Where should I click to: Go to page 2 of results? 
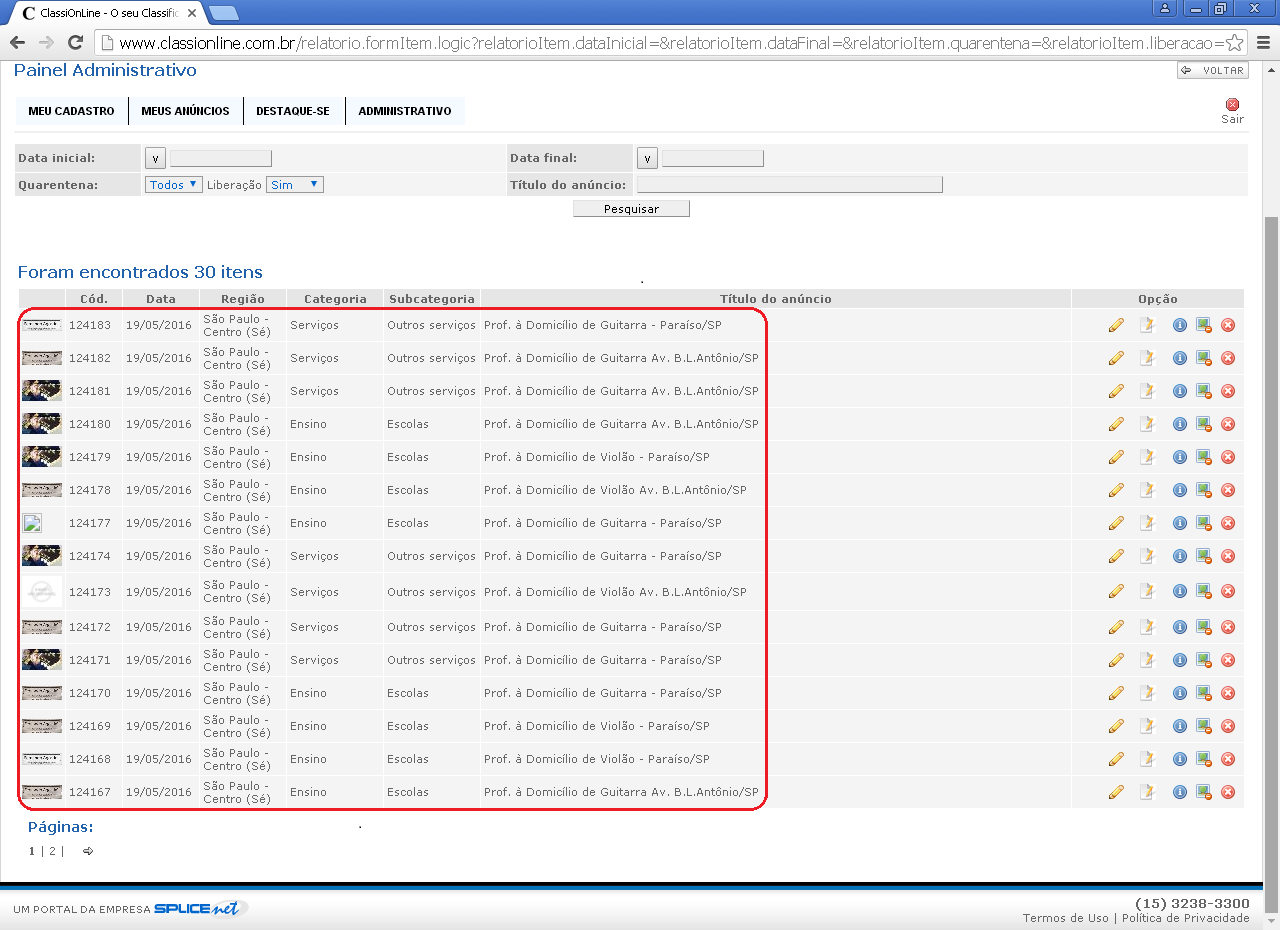tap(53, 851)
